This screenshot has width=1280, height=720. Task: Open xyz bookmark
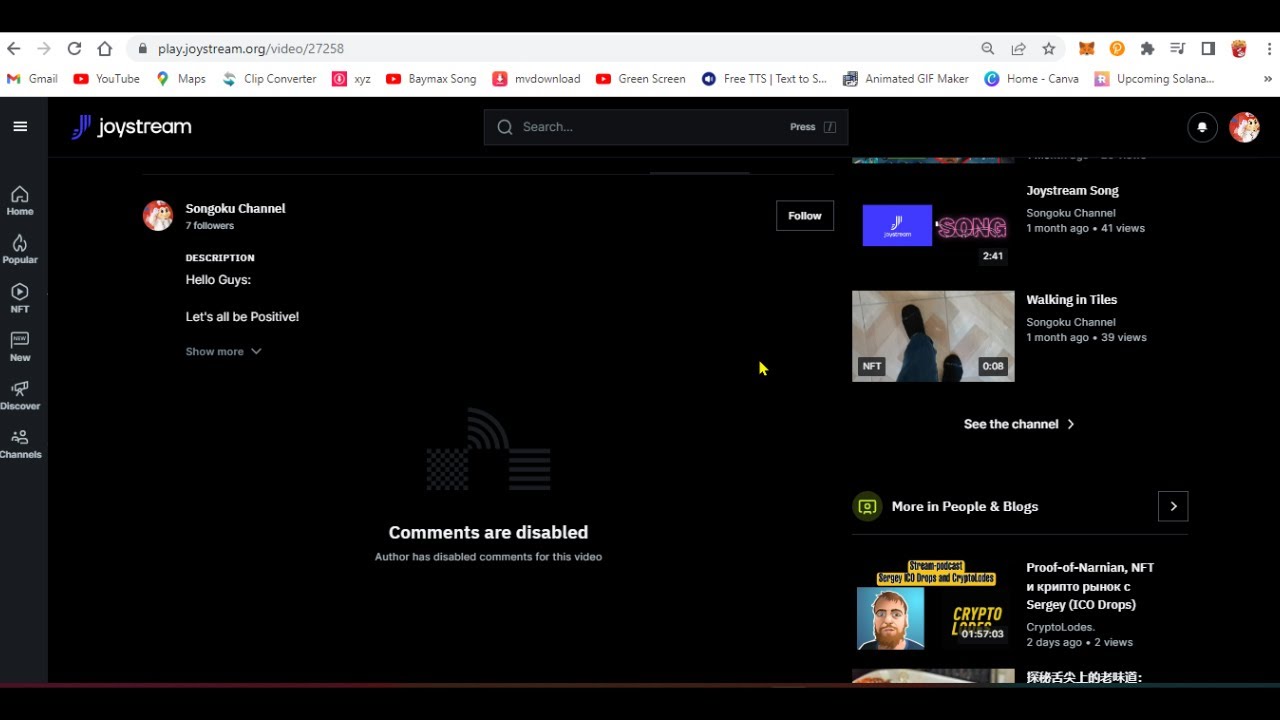[x=351, y=78]
